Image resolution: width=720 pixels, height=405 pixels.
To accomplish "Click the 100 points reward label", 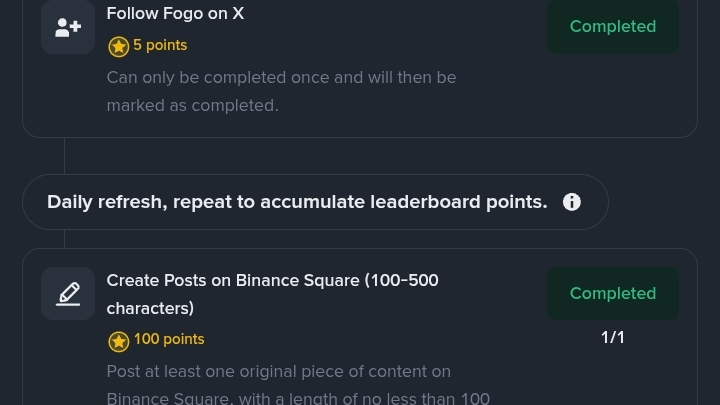I will pos(169,340).
